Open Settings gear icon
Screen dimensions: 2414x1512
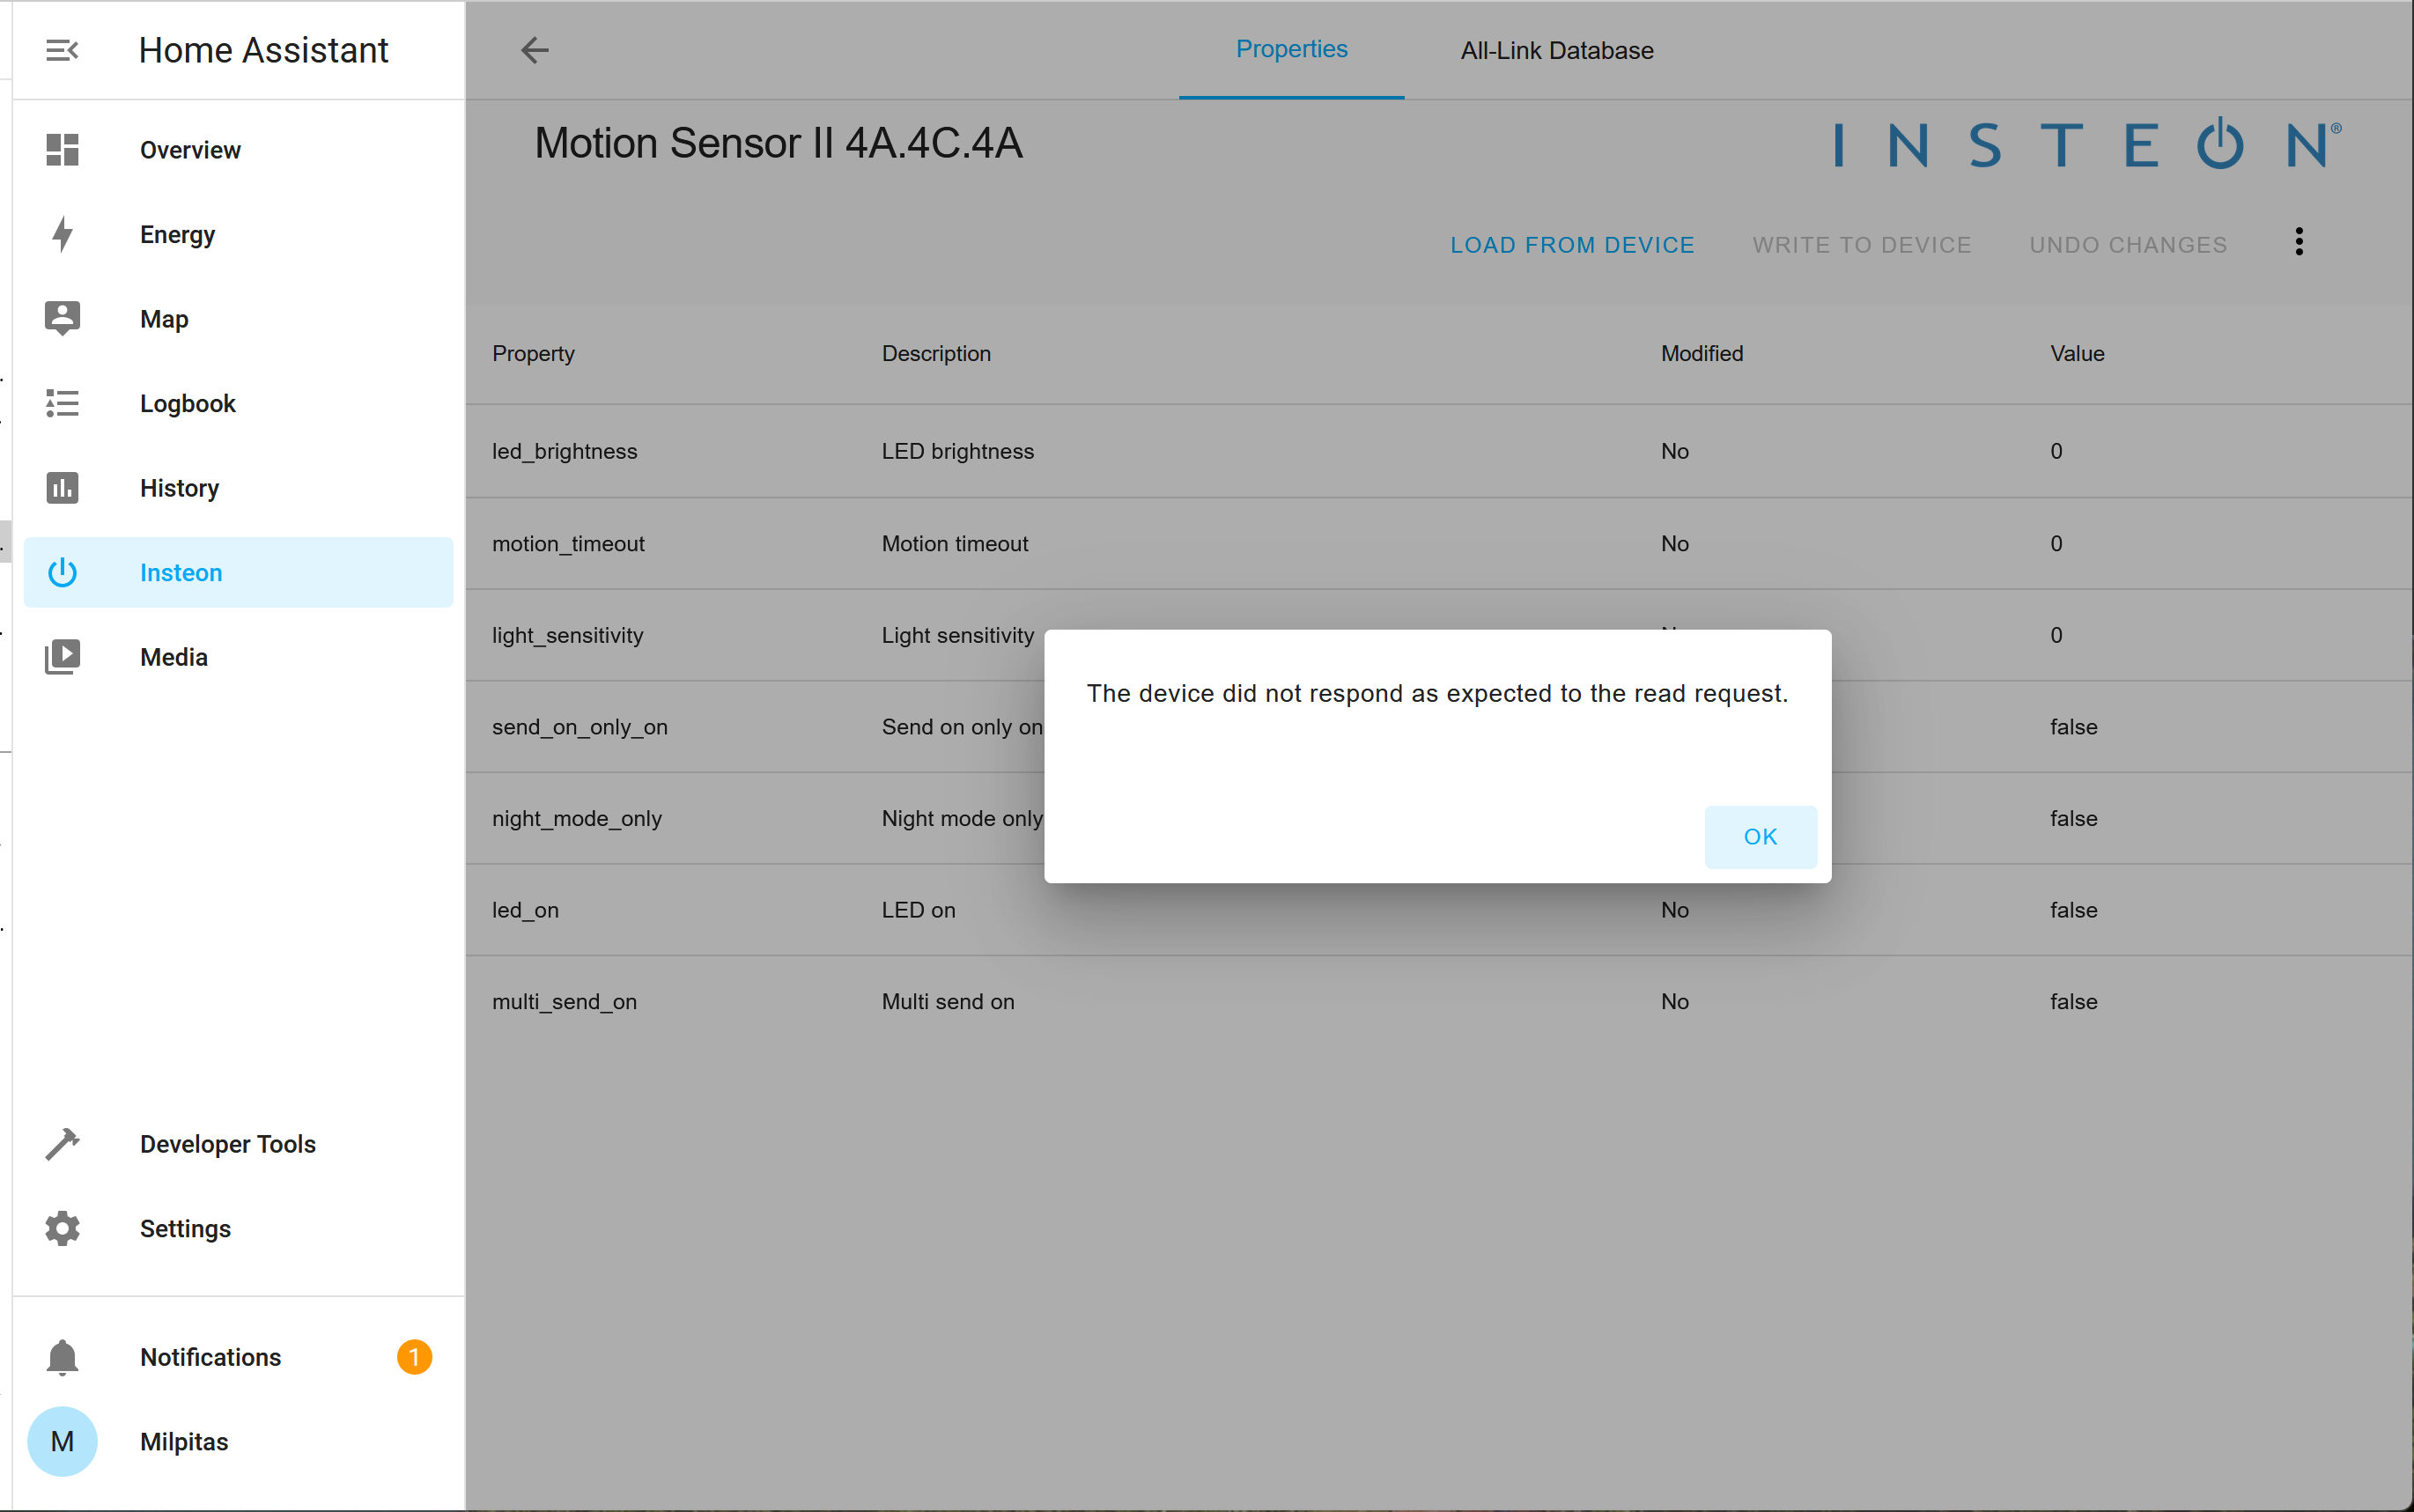click(x=62, y=1228)
